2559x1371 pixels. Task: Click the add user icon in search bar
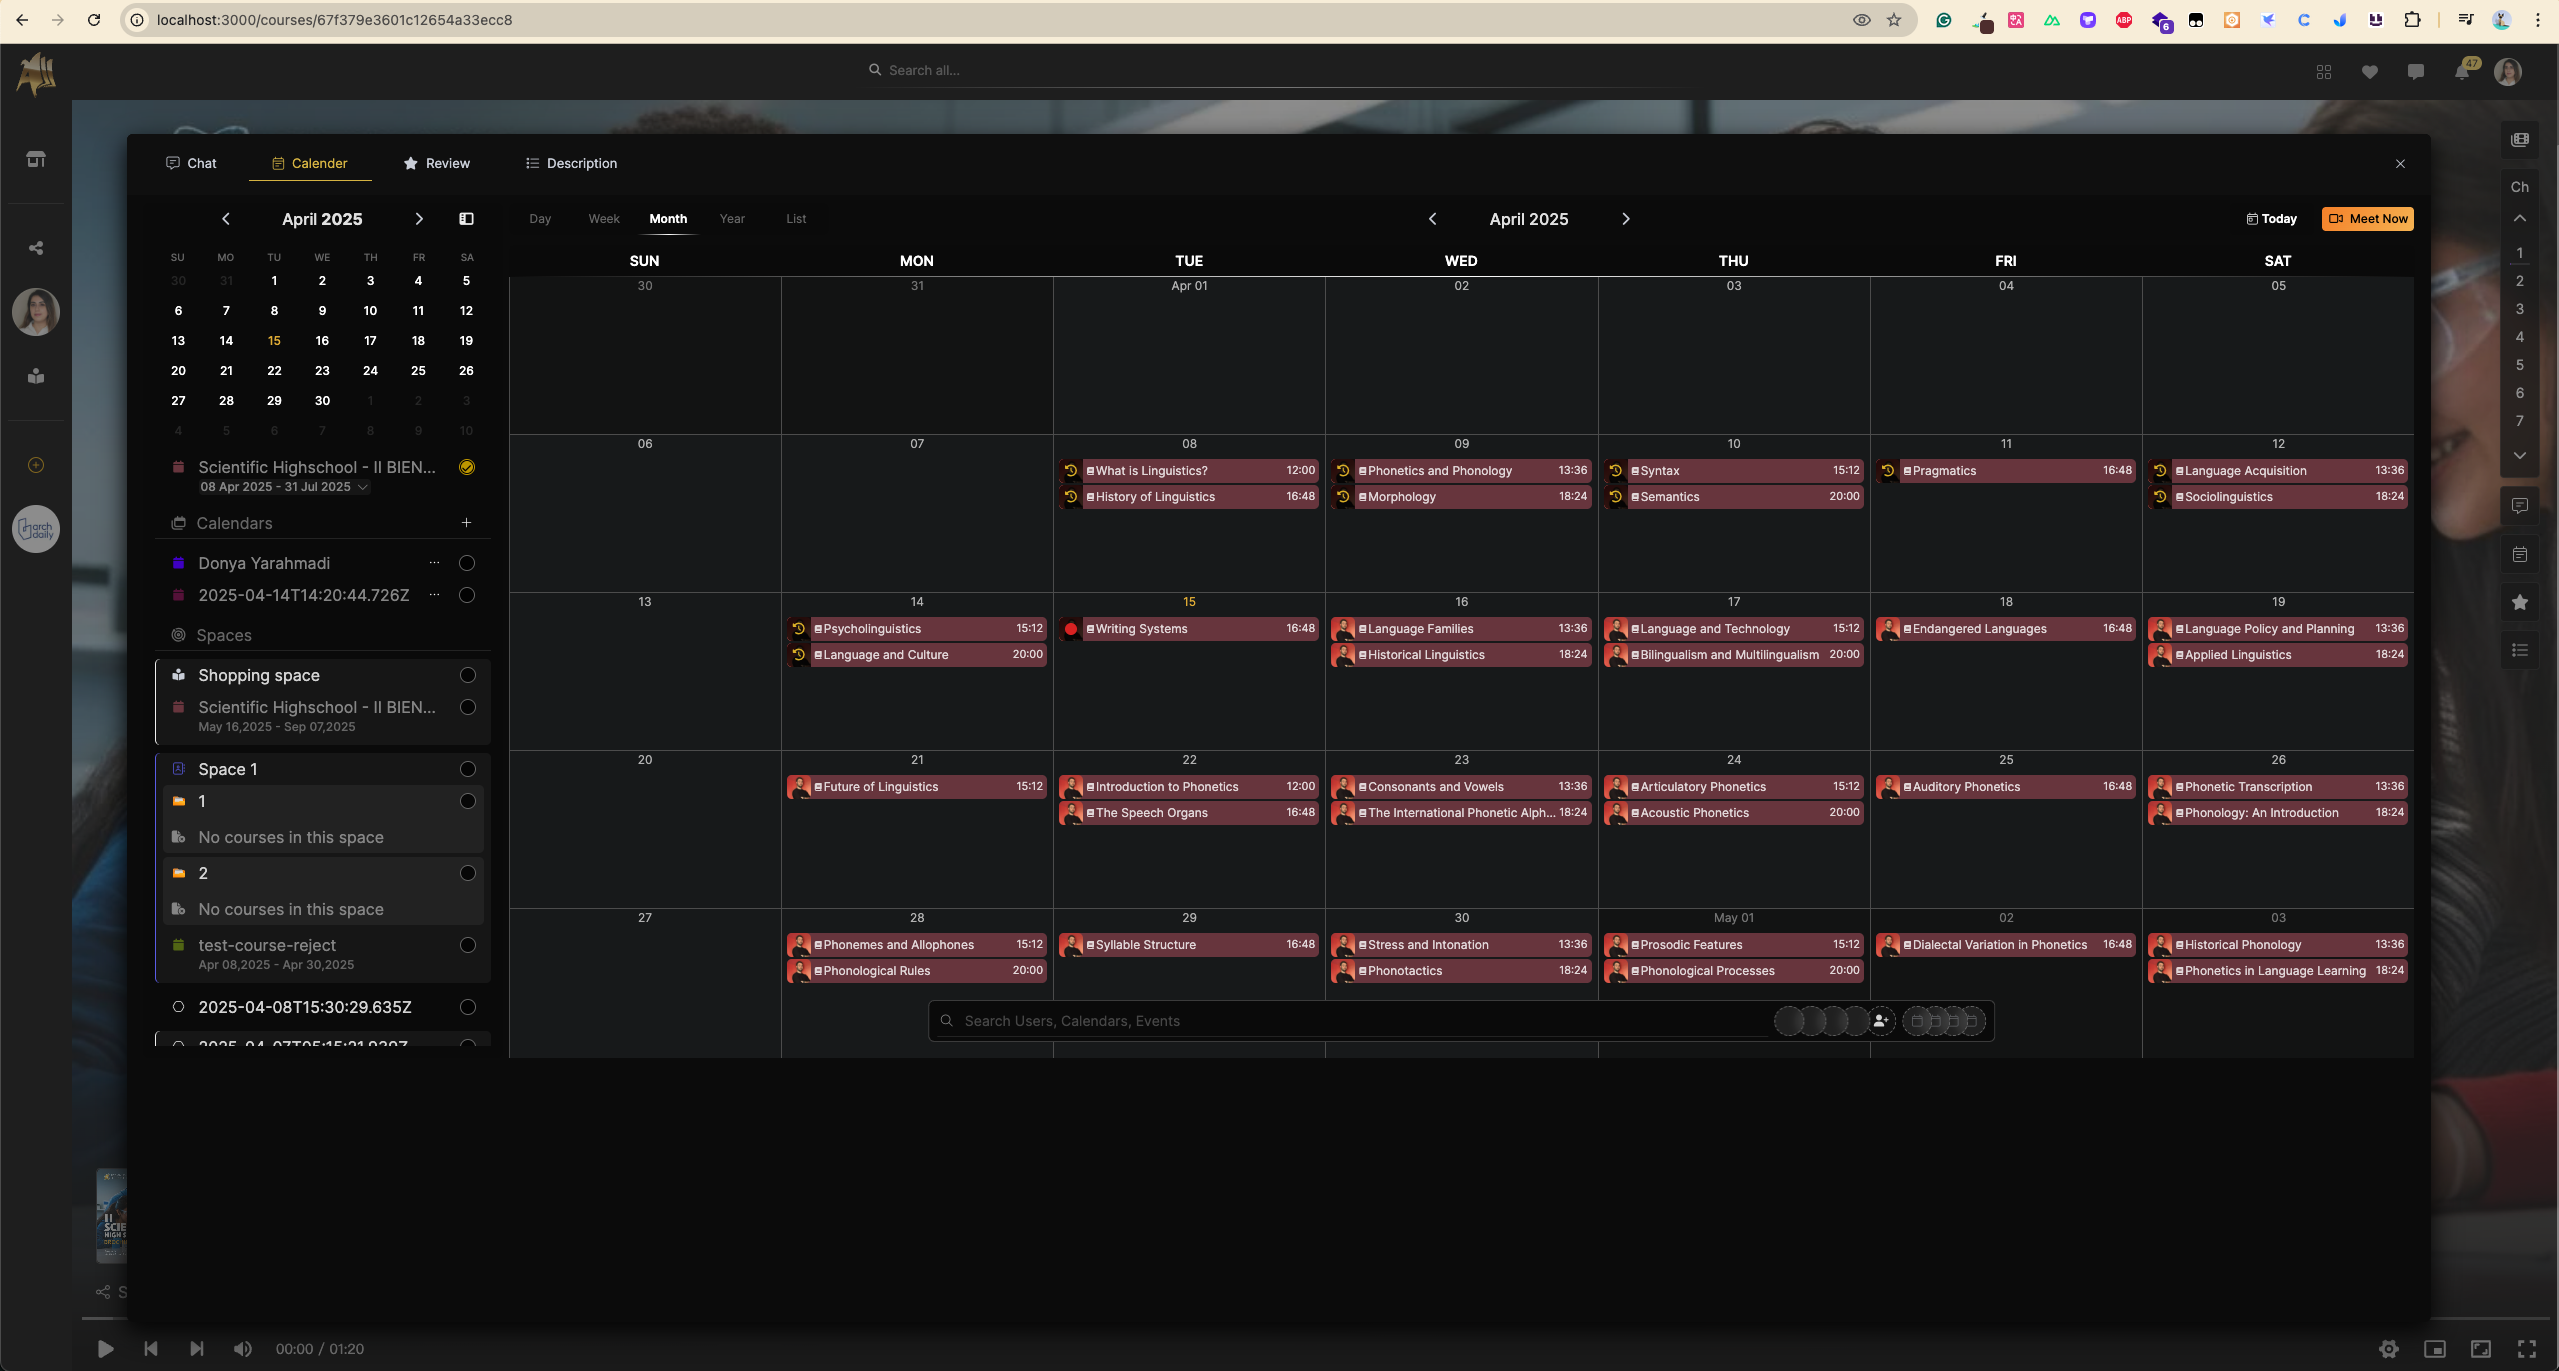1880,1021
